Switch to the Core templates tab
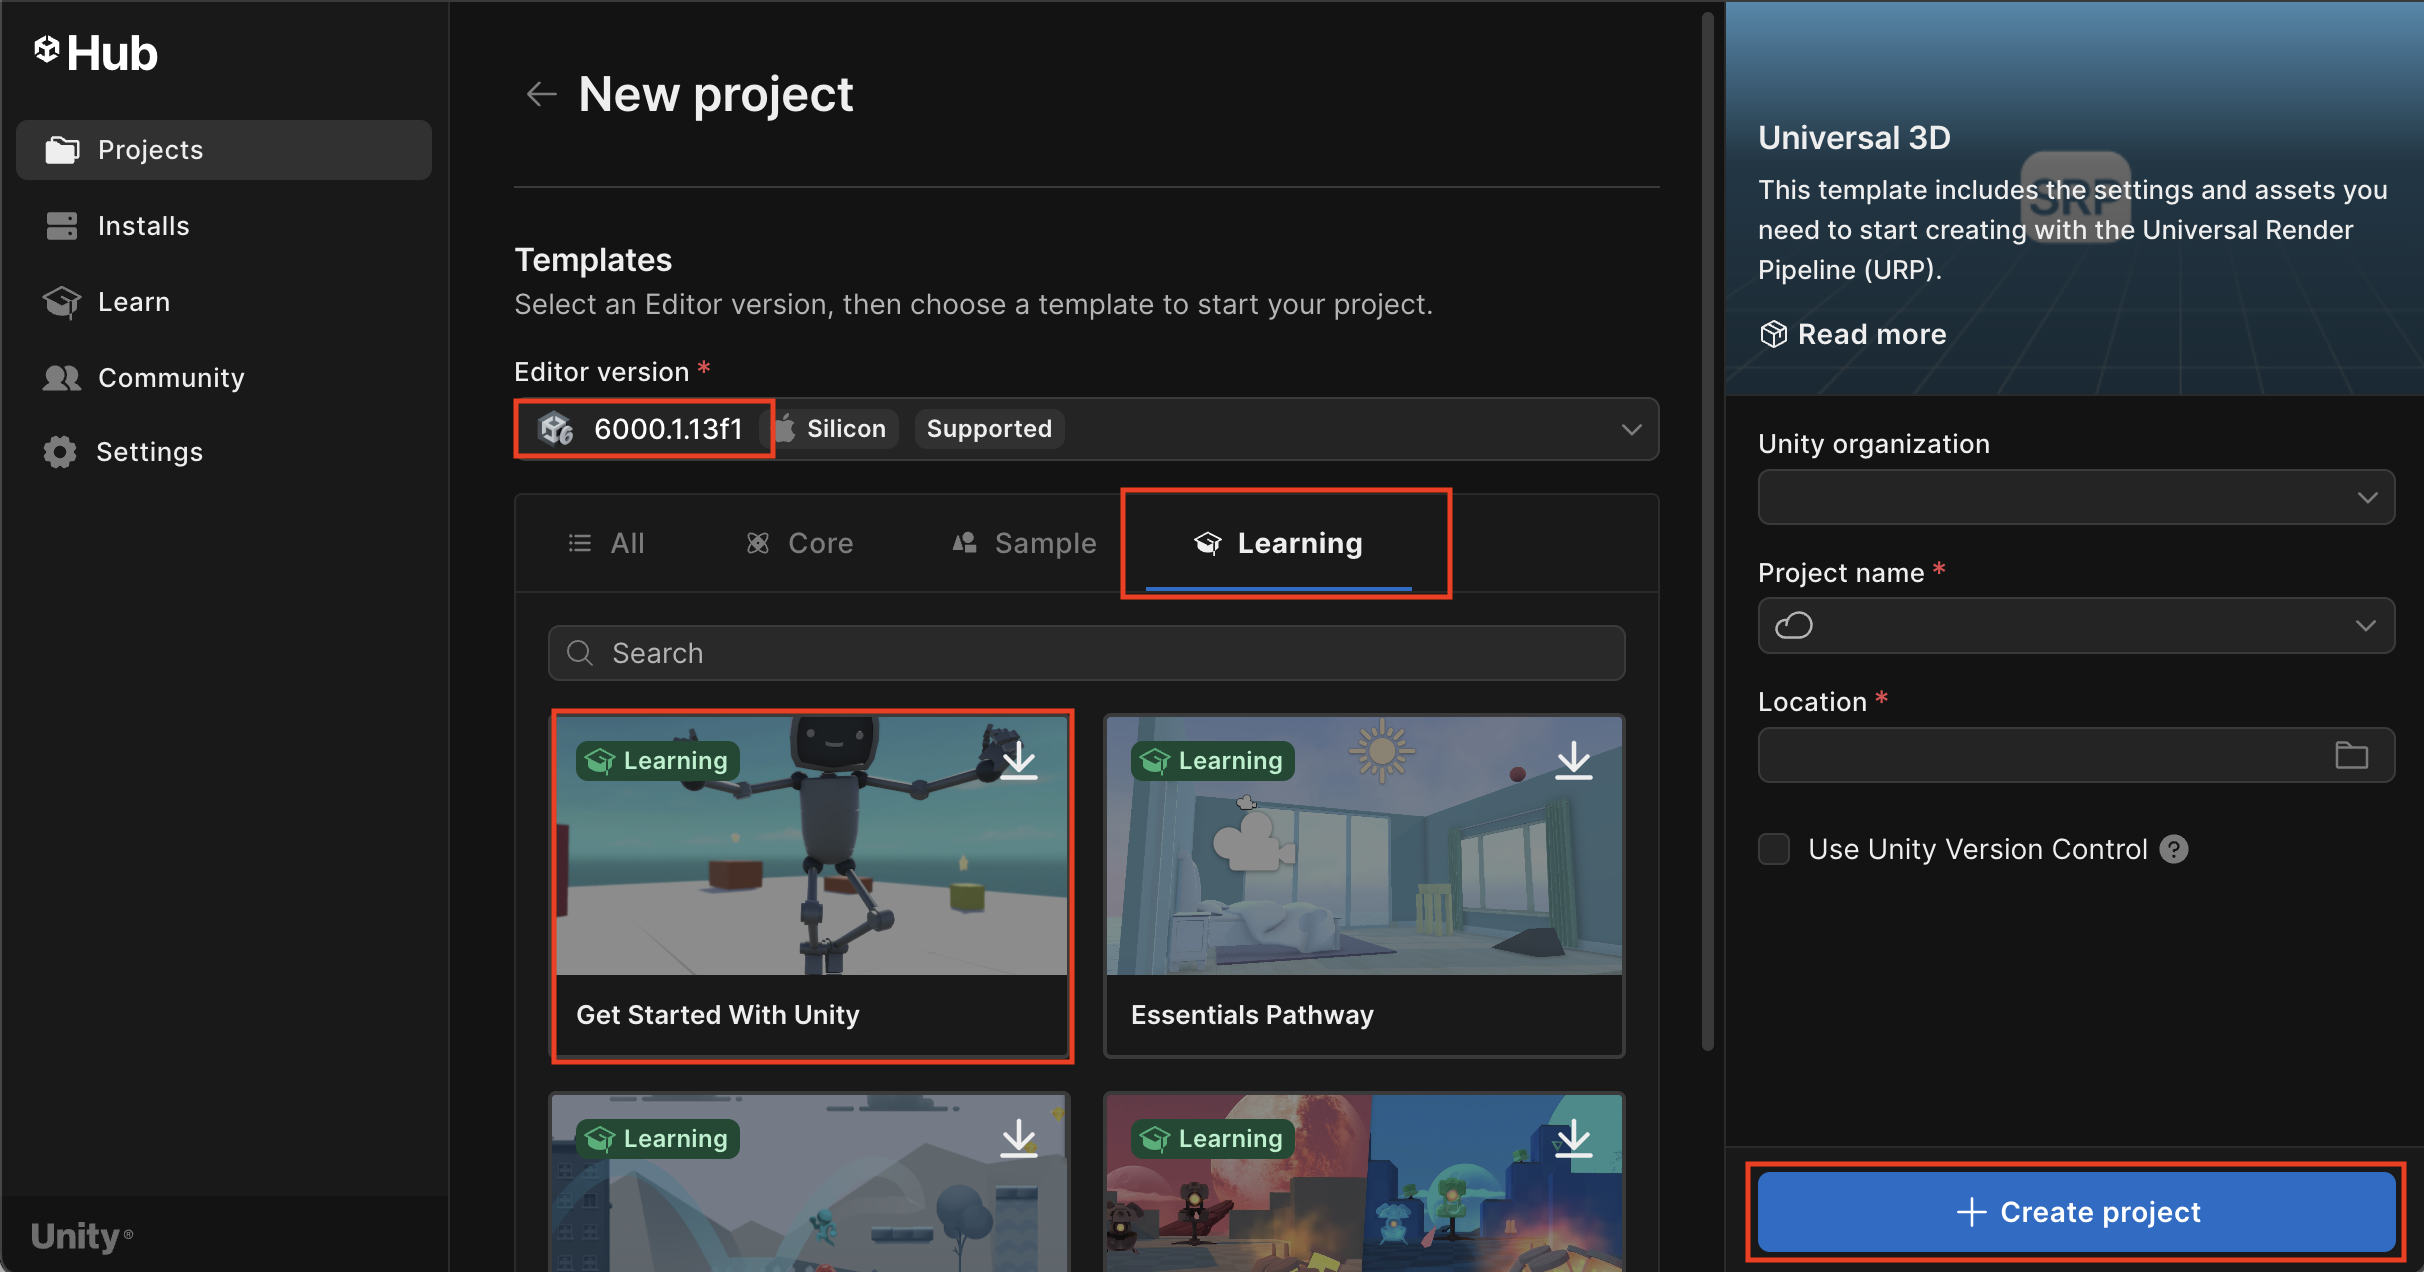The image size is (2424, 1272). pyautogui.click(x=800, y=543)
